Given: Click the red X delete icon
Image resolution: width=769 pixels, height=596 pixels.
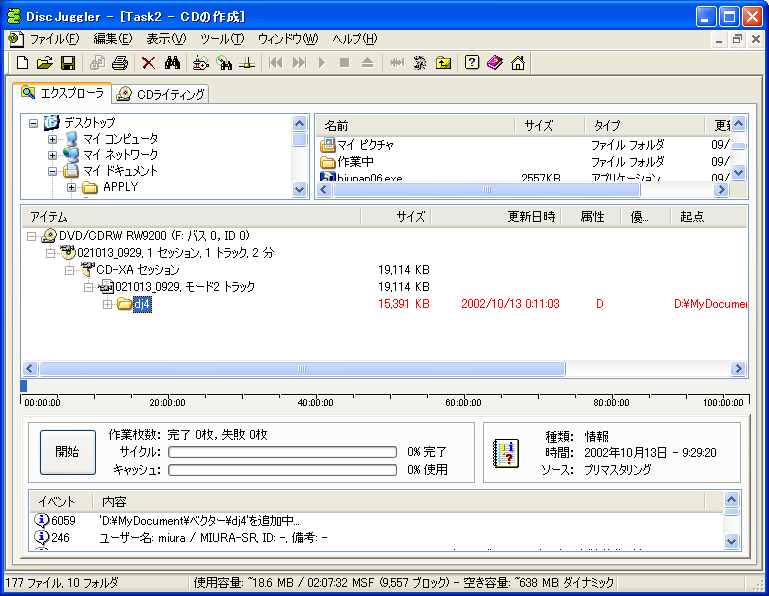Looking at the screenshot, I should tap(148, 63).
